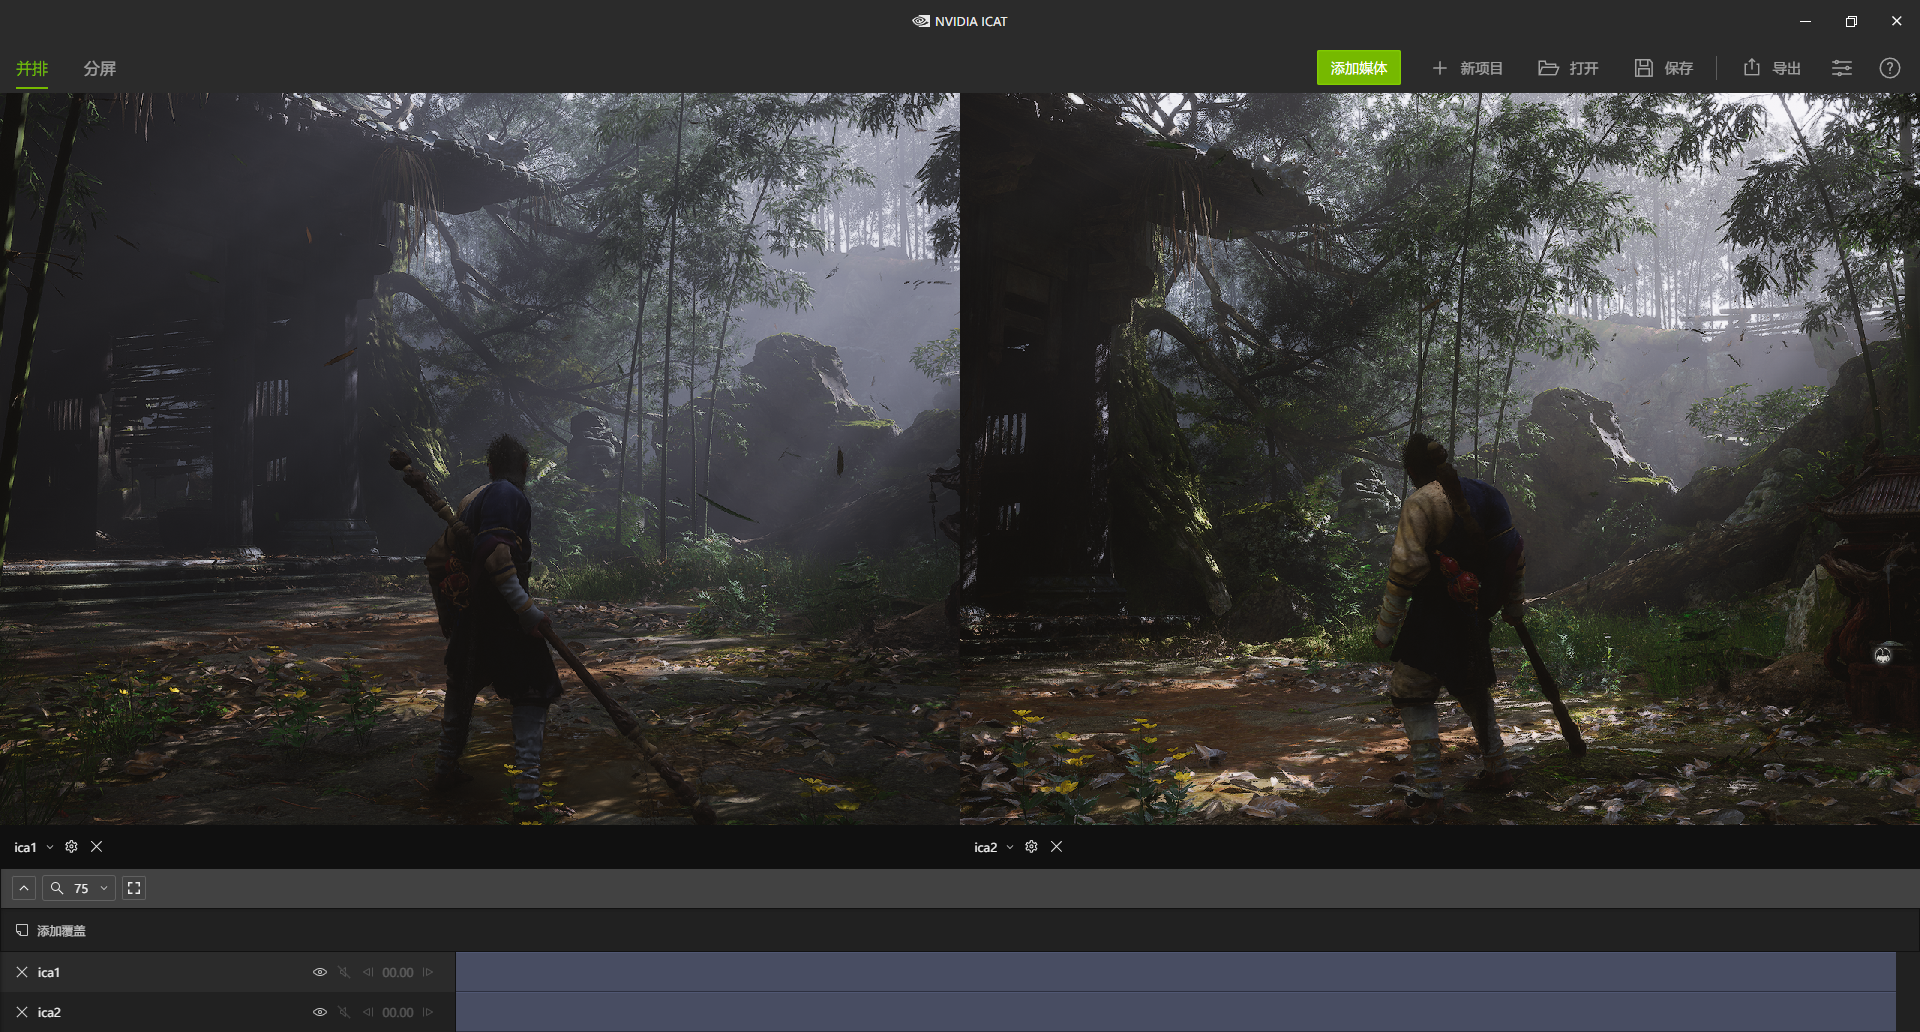Collapse the timeline panel with the chevron
The width and height of the screenshot is (1920, 1032).
[x=23, y=887]
